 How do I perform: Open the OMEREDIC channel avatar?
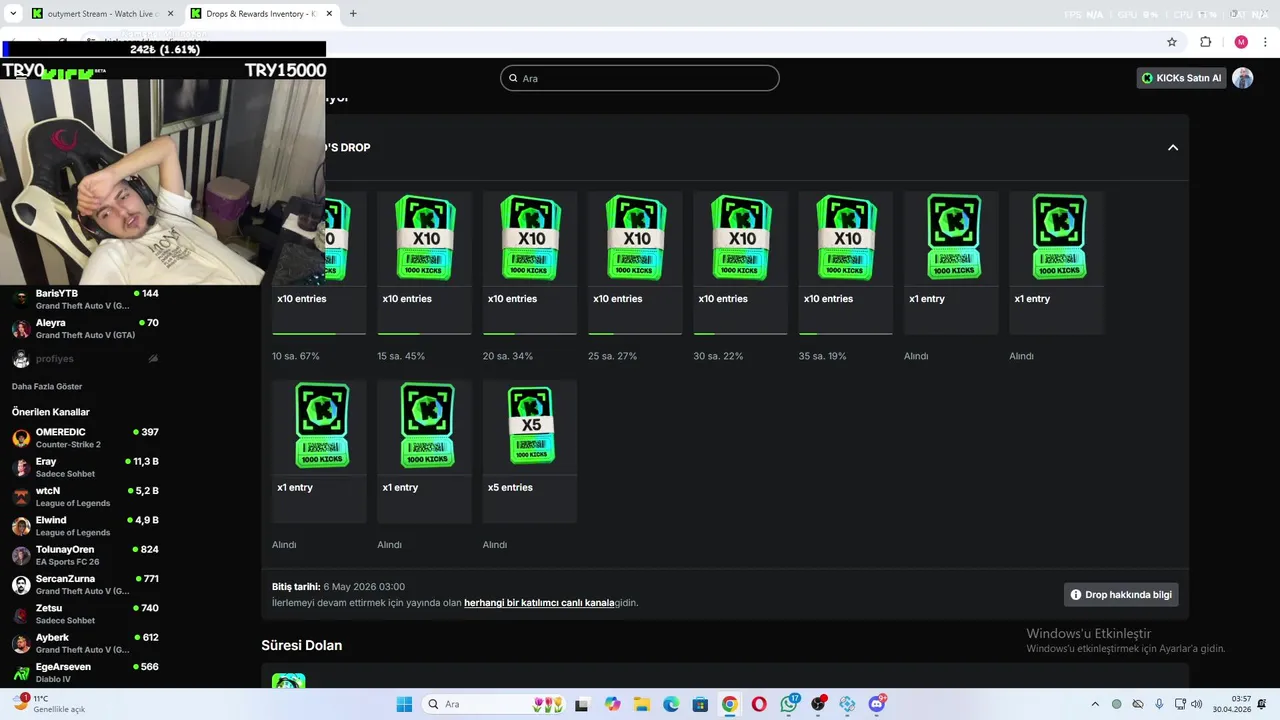click(21, 438)
